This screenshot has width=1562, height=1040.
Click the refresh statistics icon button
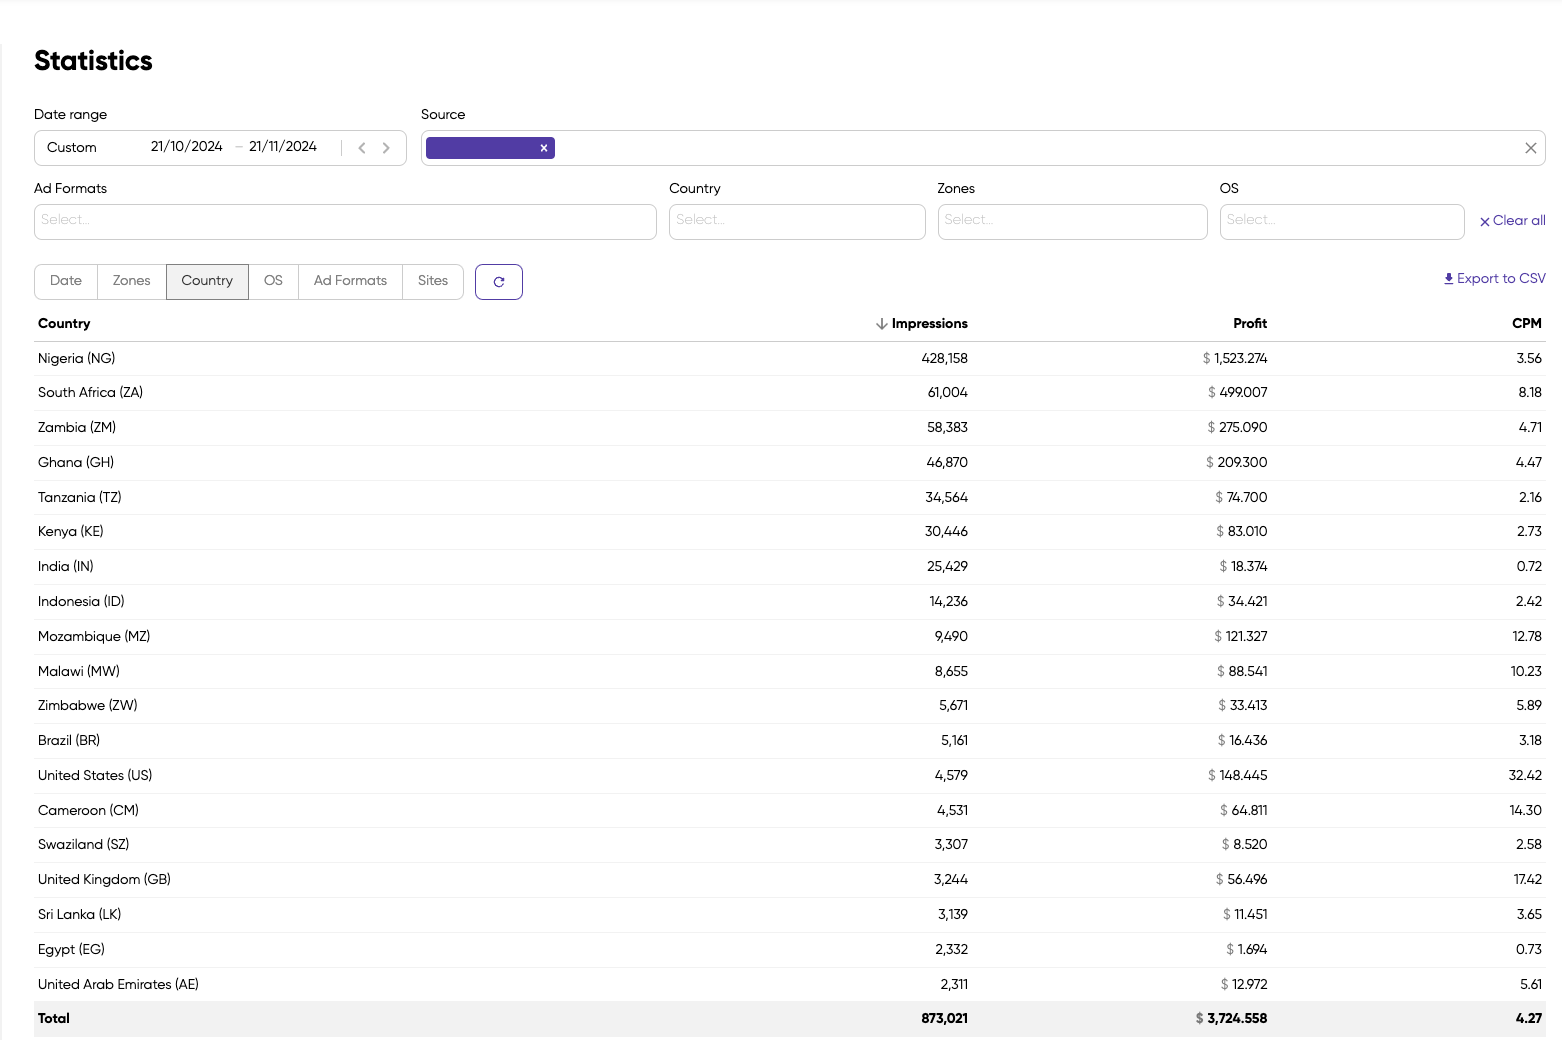[498, 282]
